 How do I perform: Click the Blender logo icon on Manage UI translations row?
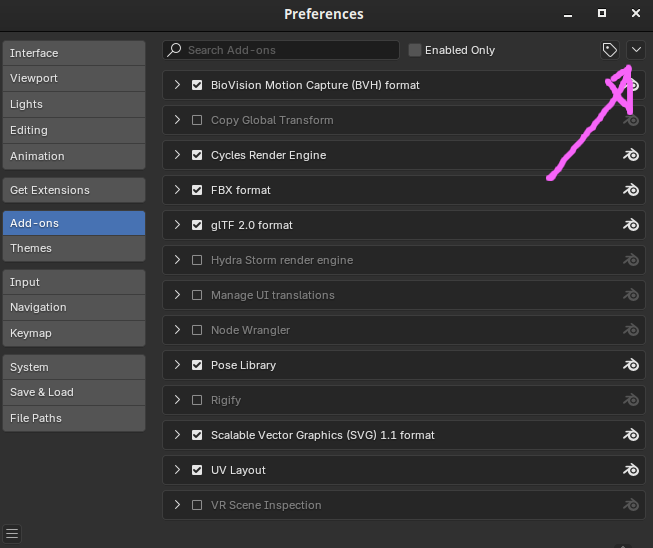click(x=631, y=295)
